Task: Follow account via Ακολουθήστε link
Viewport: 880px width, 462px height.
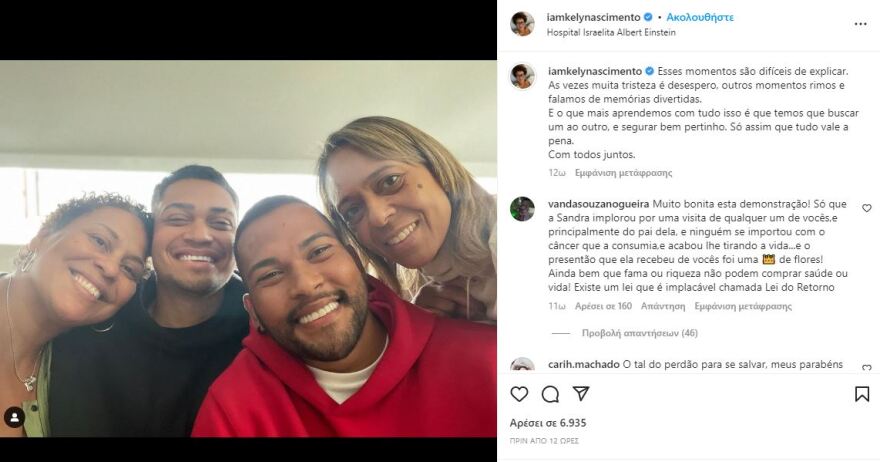Action: [x=700, y=17]
